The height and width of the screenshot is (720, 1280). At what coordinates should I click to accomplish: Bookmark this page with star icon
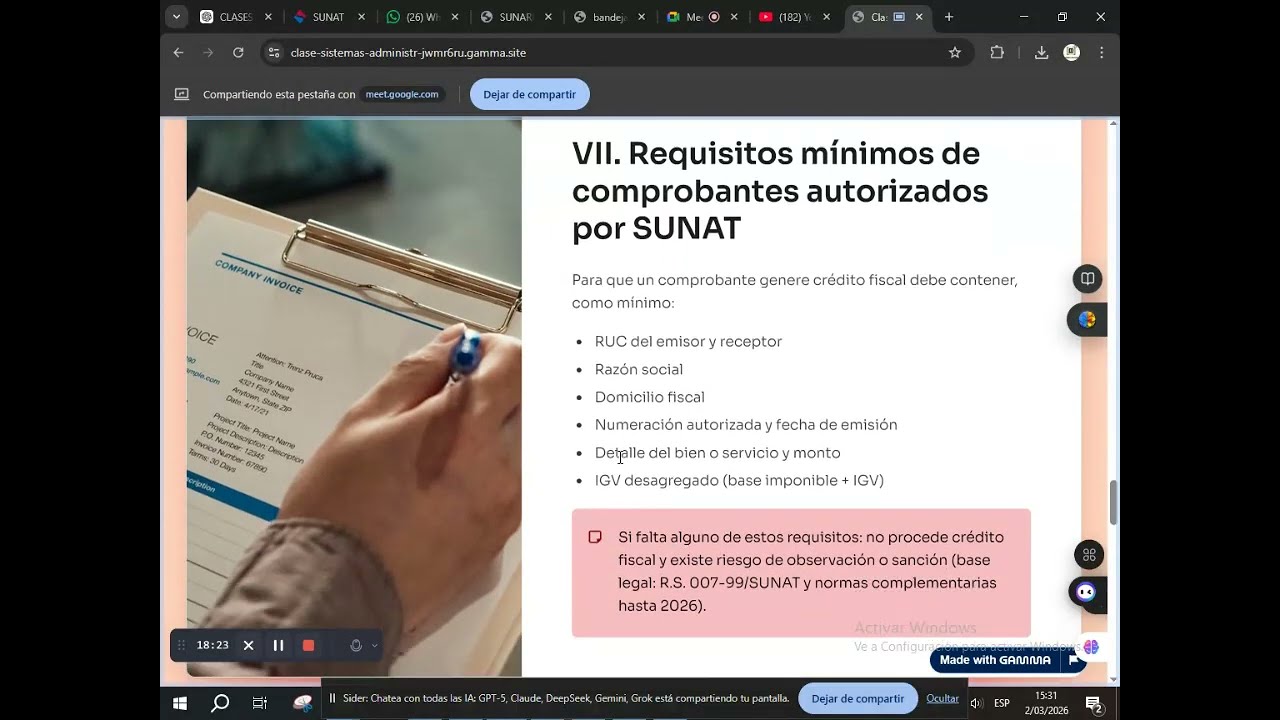click(955, 53)
